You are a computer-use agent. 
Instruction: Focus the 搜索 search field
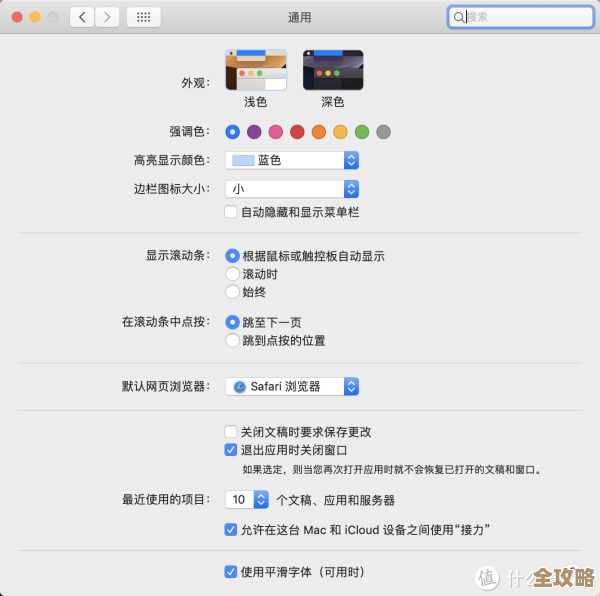point(520,17)
